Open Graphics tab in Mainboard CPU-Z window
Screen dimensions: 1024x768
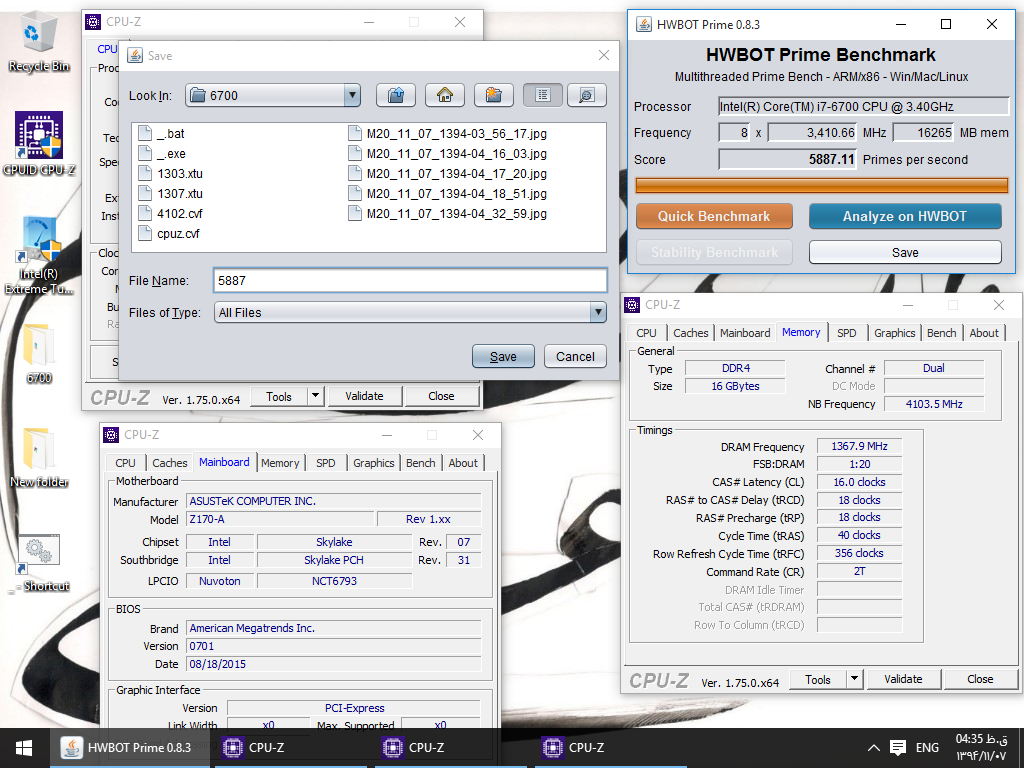click(374, 463)
